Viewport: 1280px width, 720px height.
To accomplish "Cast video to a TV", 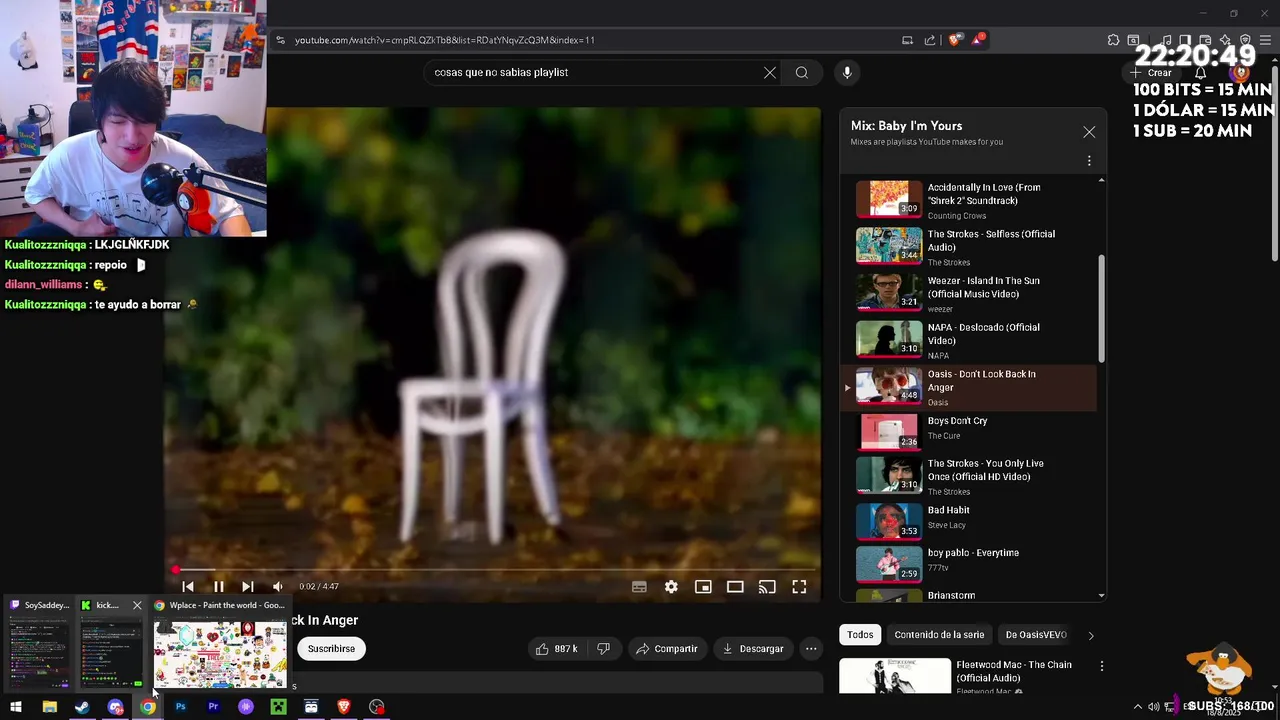I will pos(767,587).
